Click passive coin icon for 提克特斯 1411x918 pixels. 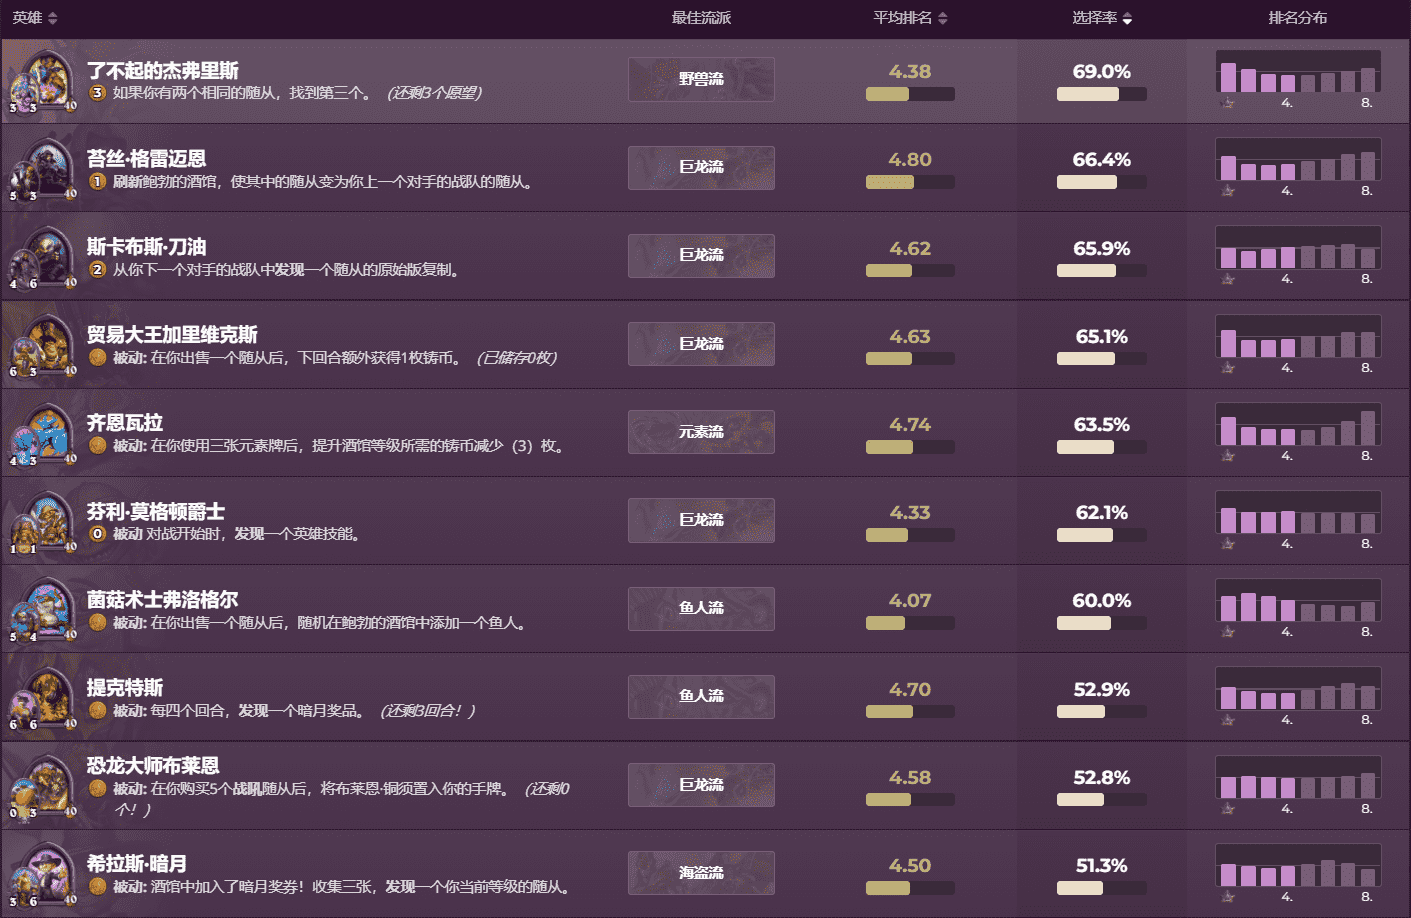(97, 711)
